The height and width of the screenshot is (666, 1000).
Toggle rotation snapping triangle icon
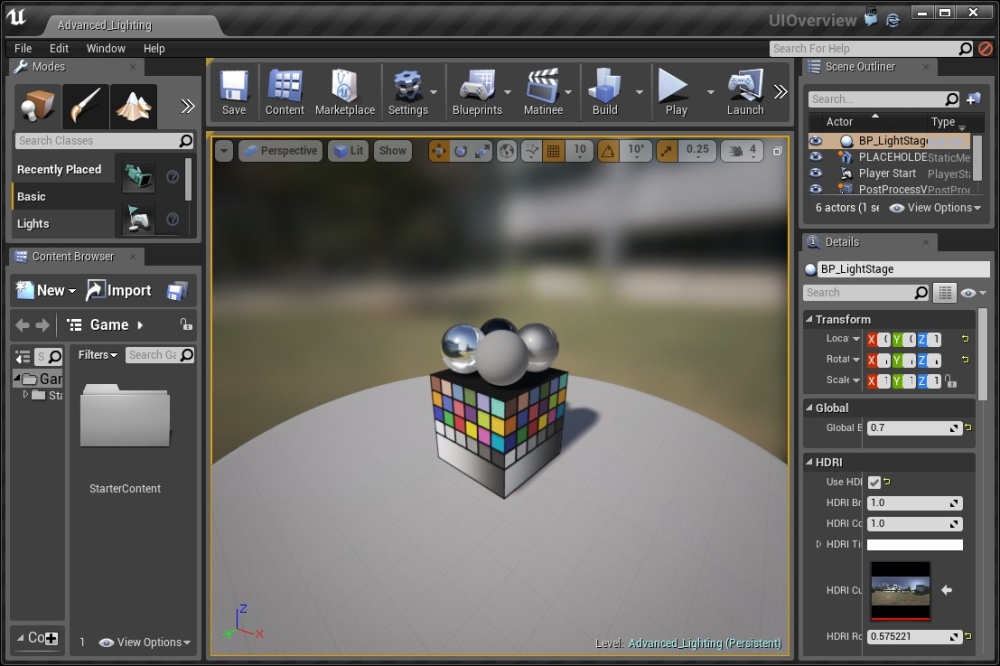pos(608,151)
